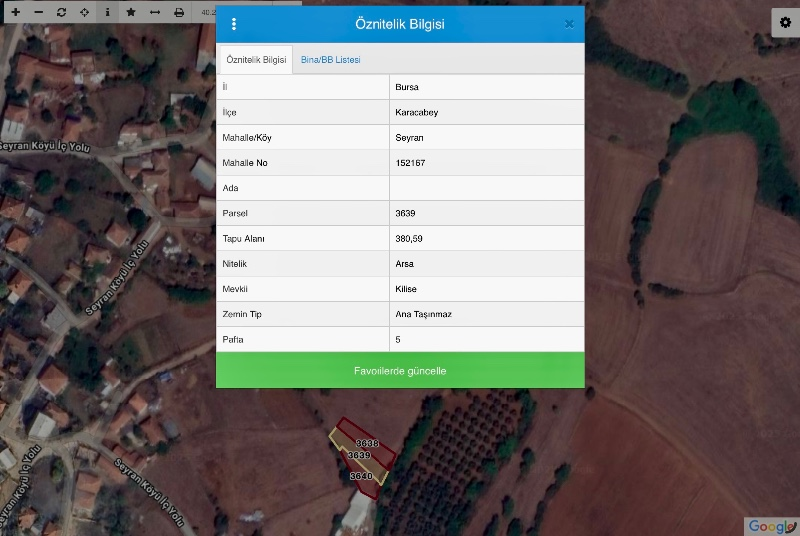
Task: Click the zoom in plus icon
Action: [15, 12]
